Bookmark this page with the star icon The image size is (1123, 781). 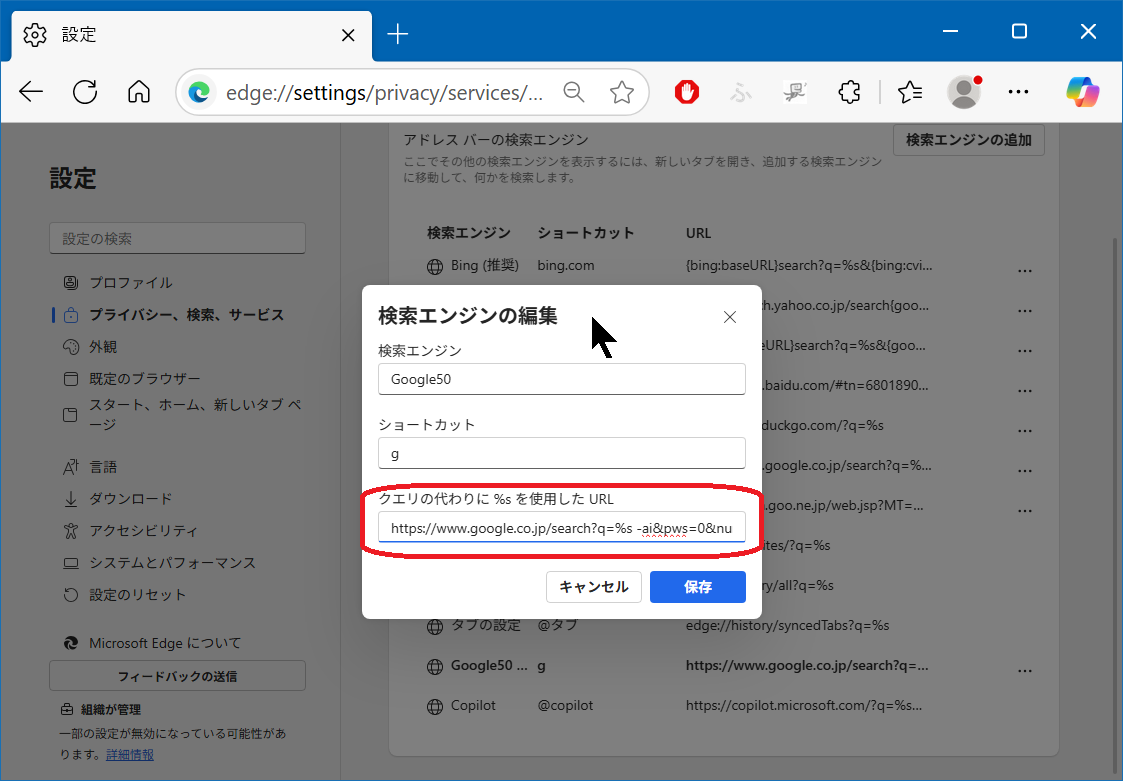[622, 92]
